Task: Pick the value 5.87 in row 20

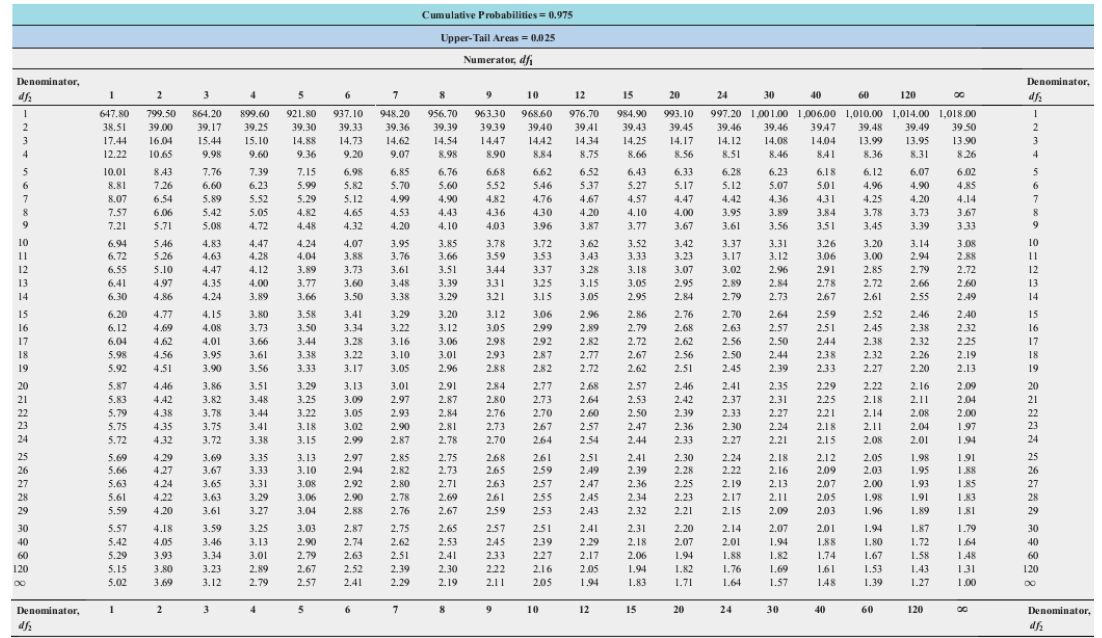Action: point(117,386)
